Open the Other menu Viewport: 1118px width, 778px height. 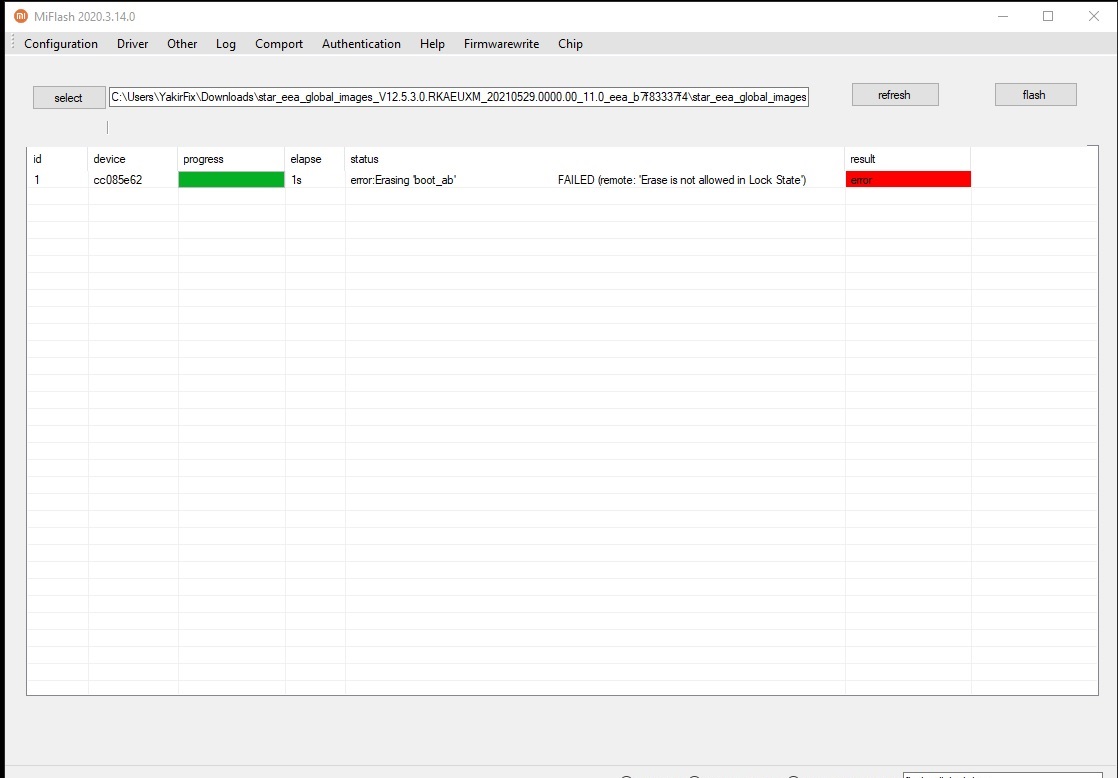[x=182, y=43]
